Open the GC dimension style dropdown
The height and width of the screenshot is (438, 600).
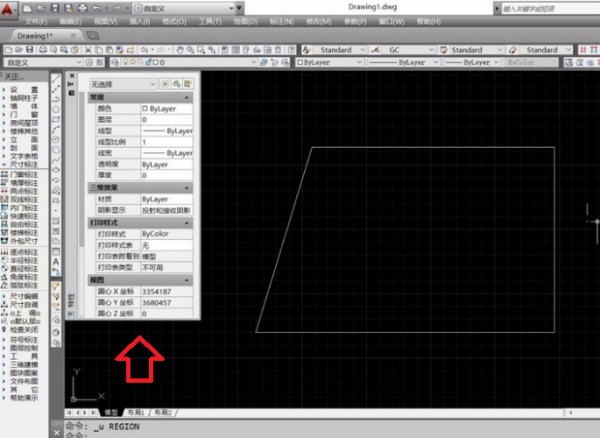tap(409, 50)
